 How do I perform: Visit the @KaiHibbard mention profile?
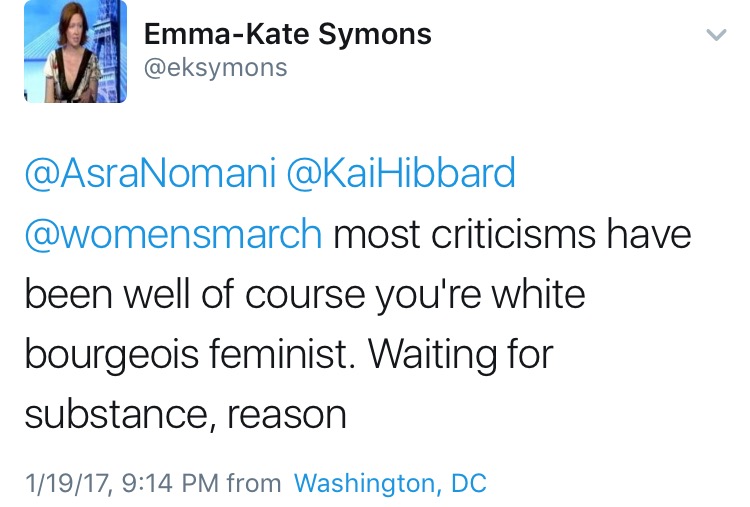tap(401, 176)
